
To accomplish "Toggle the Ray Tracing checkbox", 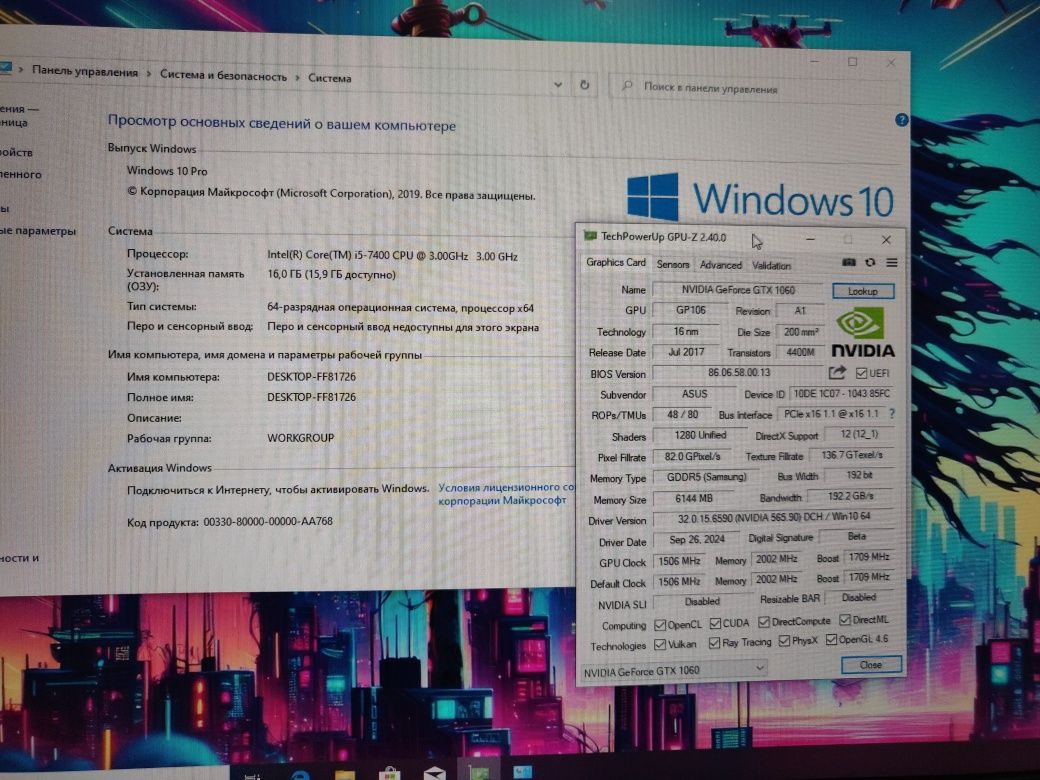I will [714, 643].
